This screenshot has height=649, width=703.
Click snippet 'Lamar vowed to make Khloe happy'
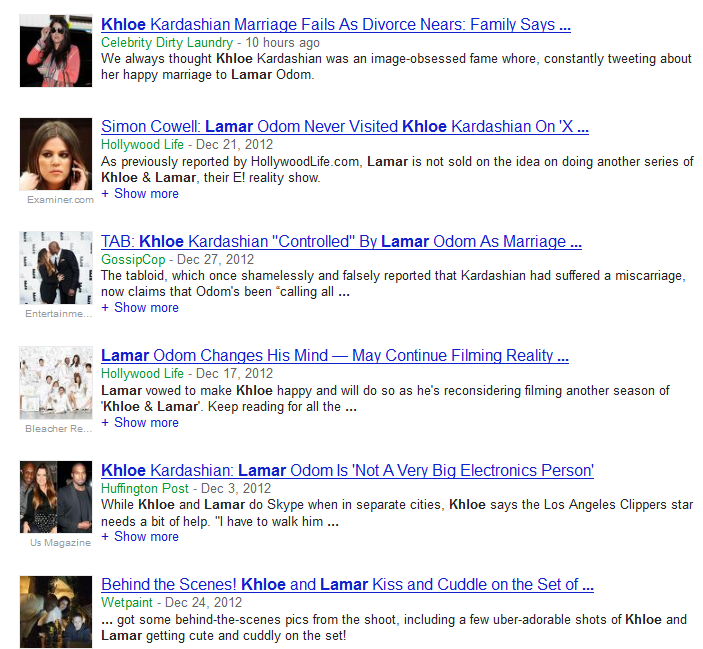[x=385, y=398]
